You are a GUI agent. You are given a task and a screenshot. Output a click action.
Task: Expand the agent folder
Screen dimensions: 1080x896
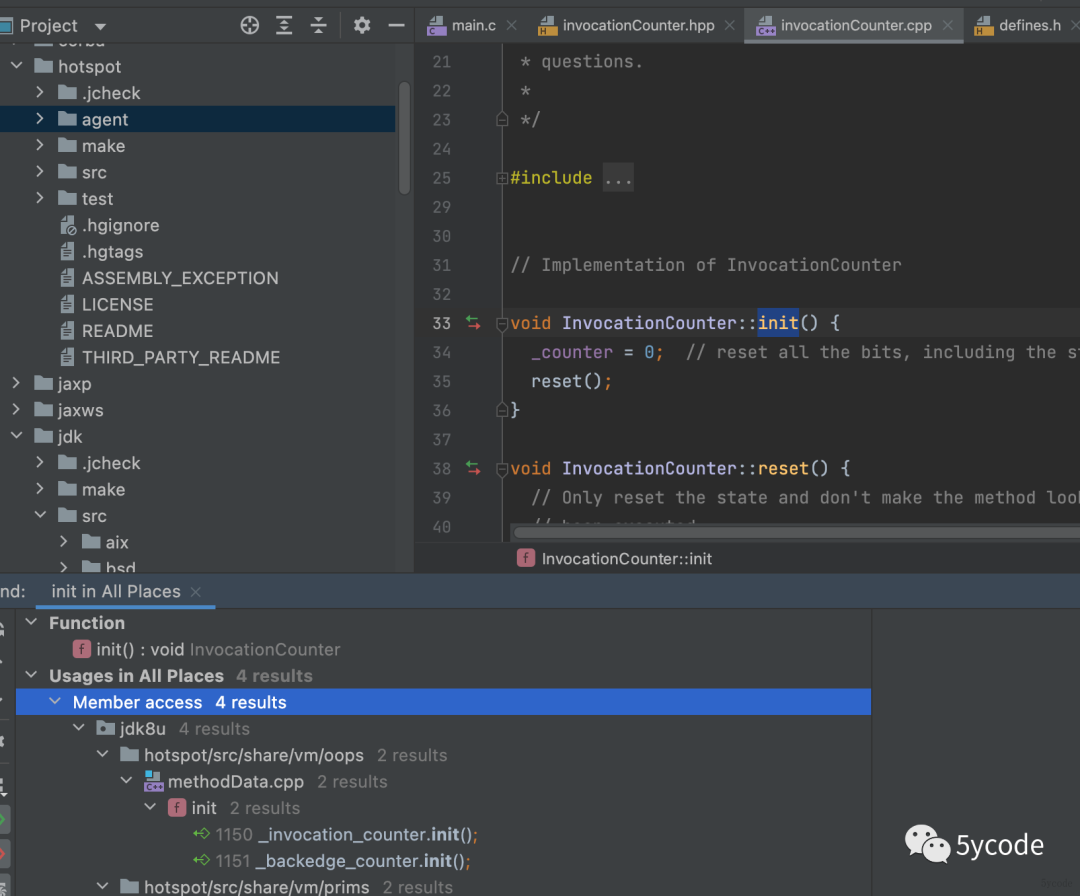[x=40, y=119]
